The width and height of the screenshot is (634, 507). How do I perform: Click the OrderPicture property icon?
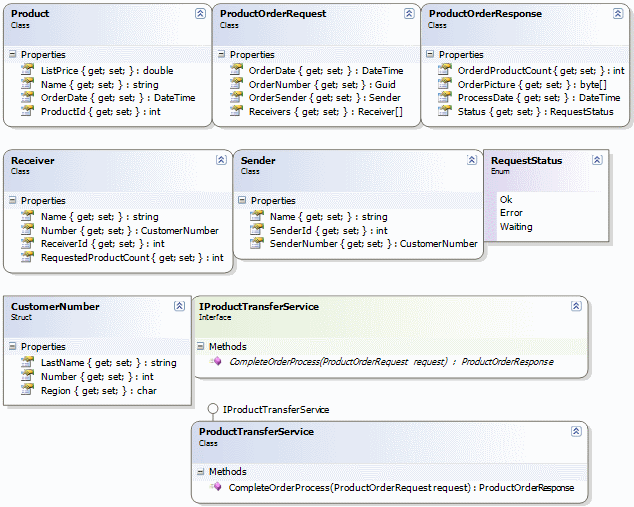click(445, 84)
